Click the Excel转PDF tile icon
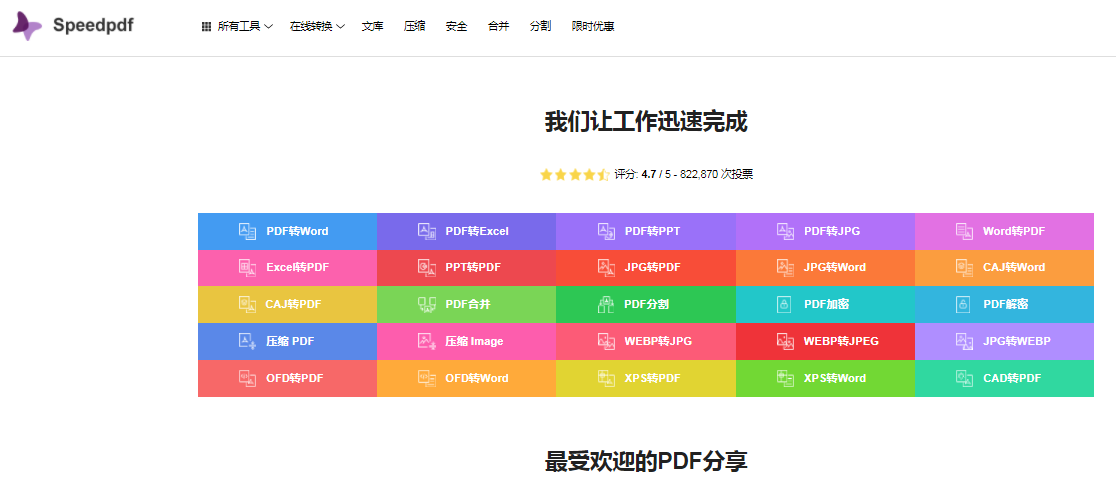Viewport: 1116px width, 484px height. point(247,268)
